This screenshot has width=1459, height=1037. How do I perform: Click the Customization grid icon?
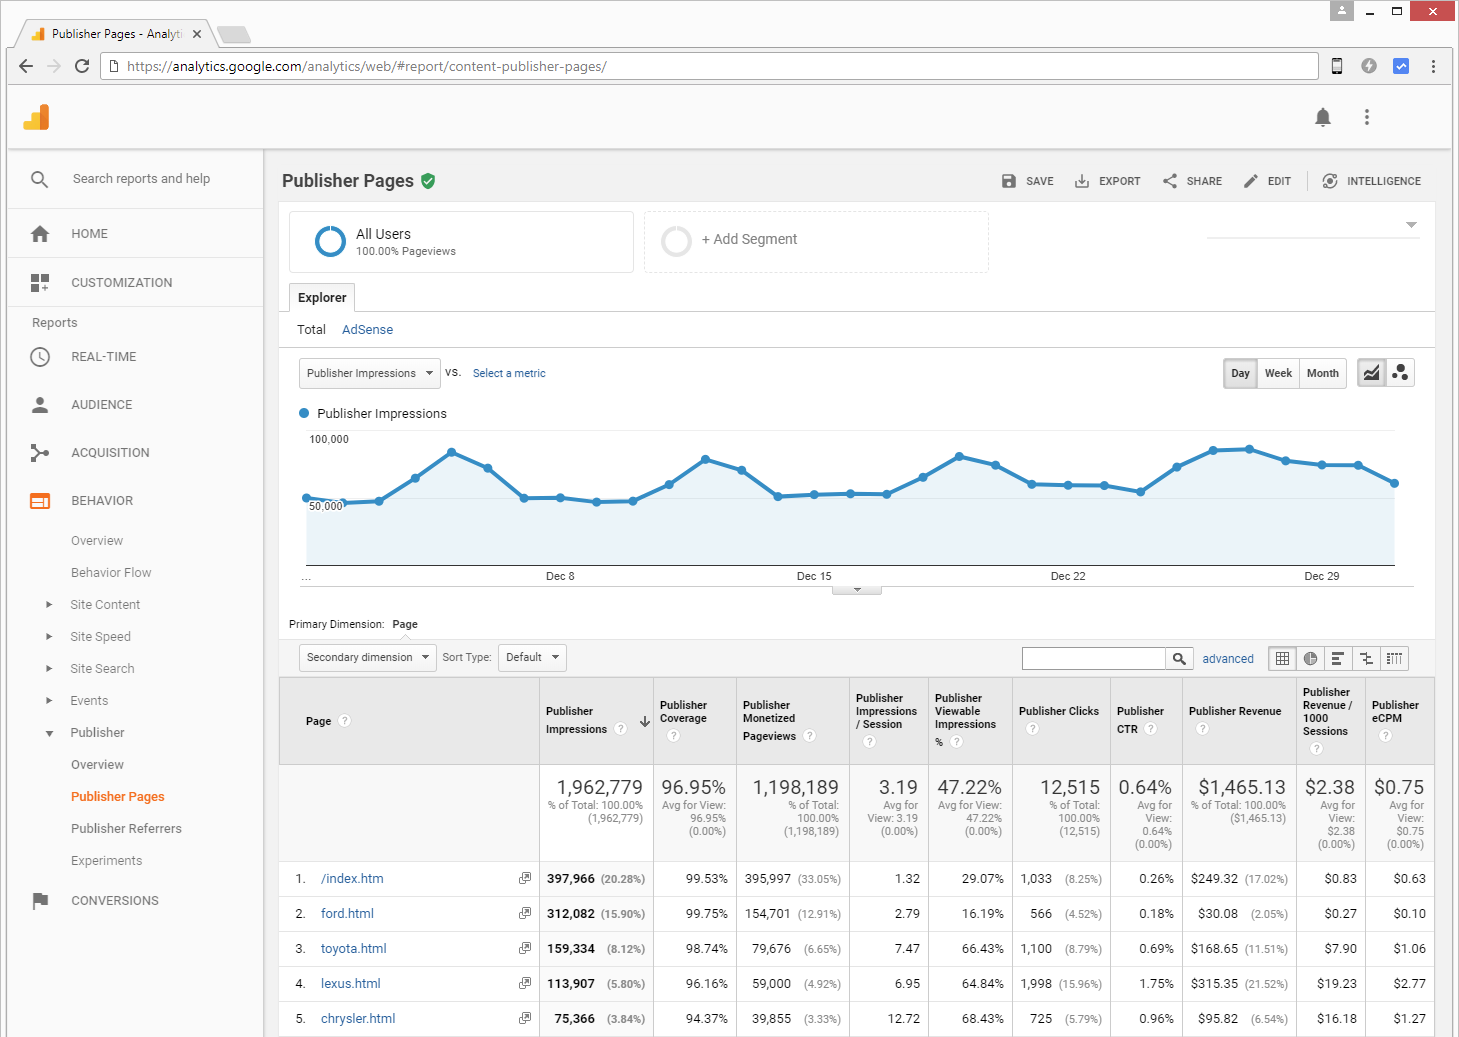pyautogui.click(x=40, y=283)
